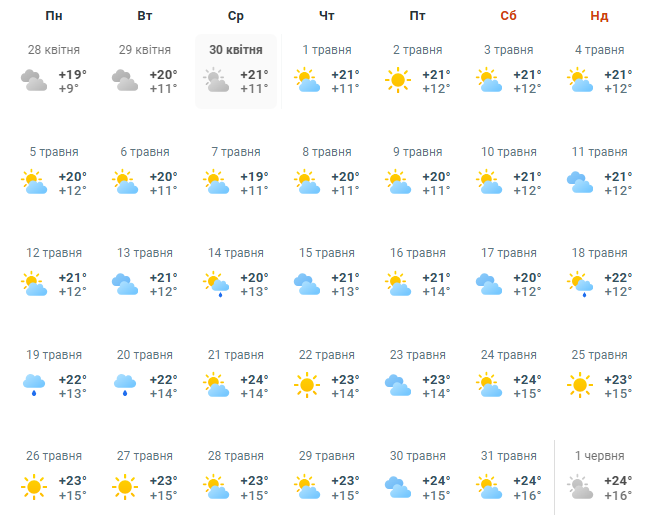Click the grey cloud icon for 28 квітня
Viewport: 646px width, 522px height.
(34, 80)
